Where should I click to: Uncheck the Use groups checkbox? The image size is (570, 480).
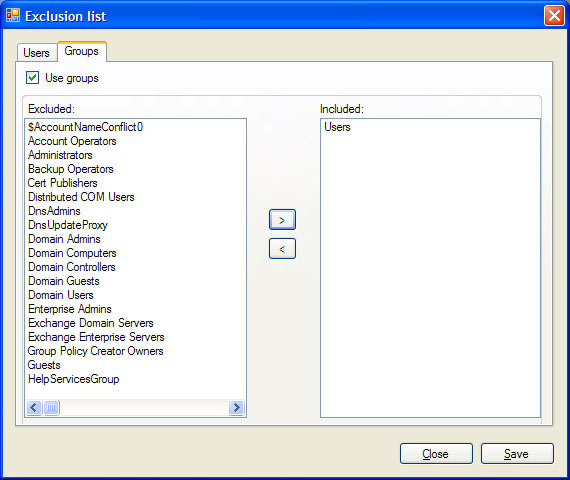pyautogui.click(x=32, y=77)
